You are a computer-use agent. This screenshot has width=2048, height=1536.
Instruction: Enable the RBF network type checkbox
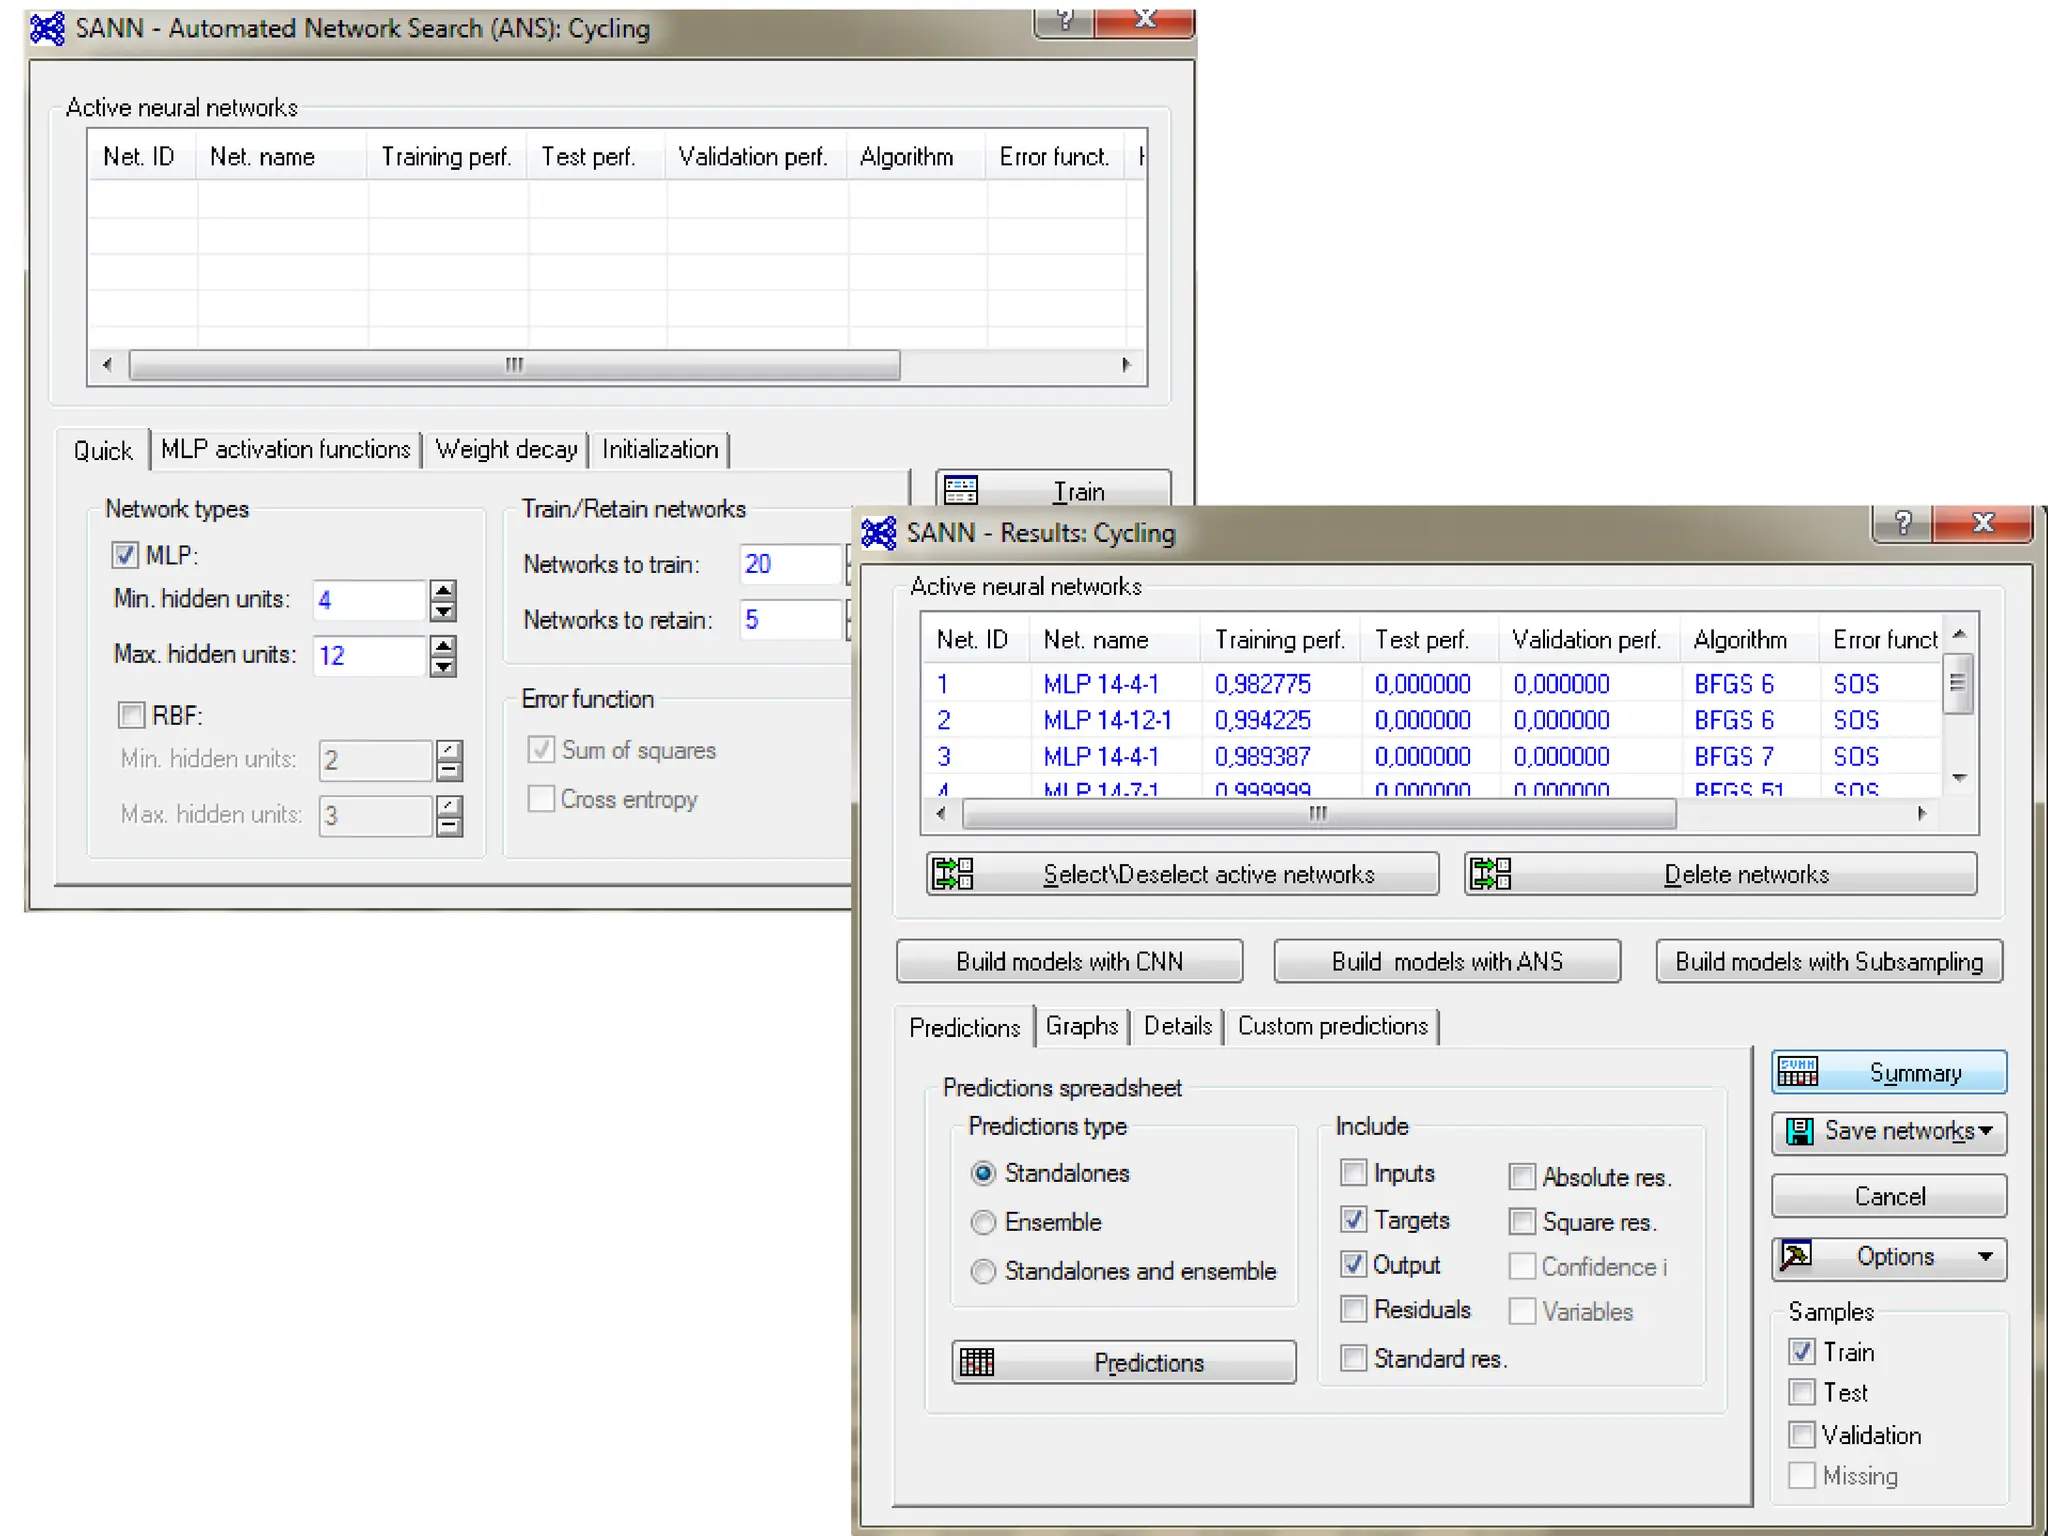(131, 715)
